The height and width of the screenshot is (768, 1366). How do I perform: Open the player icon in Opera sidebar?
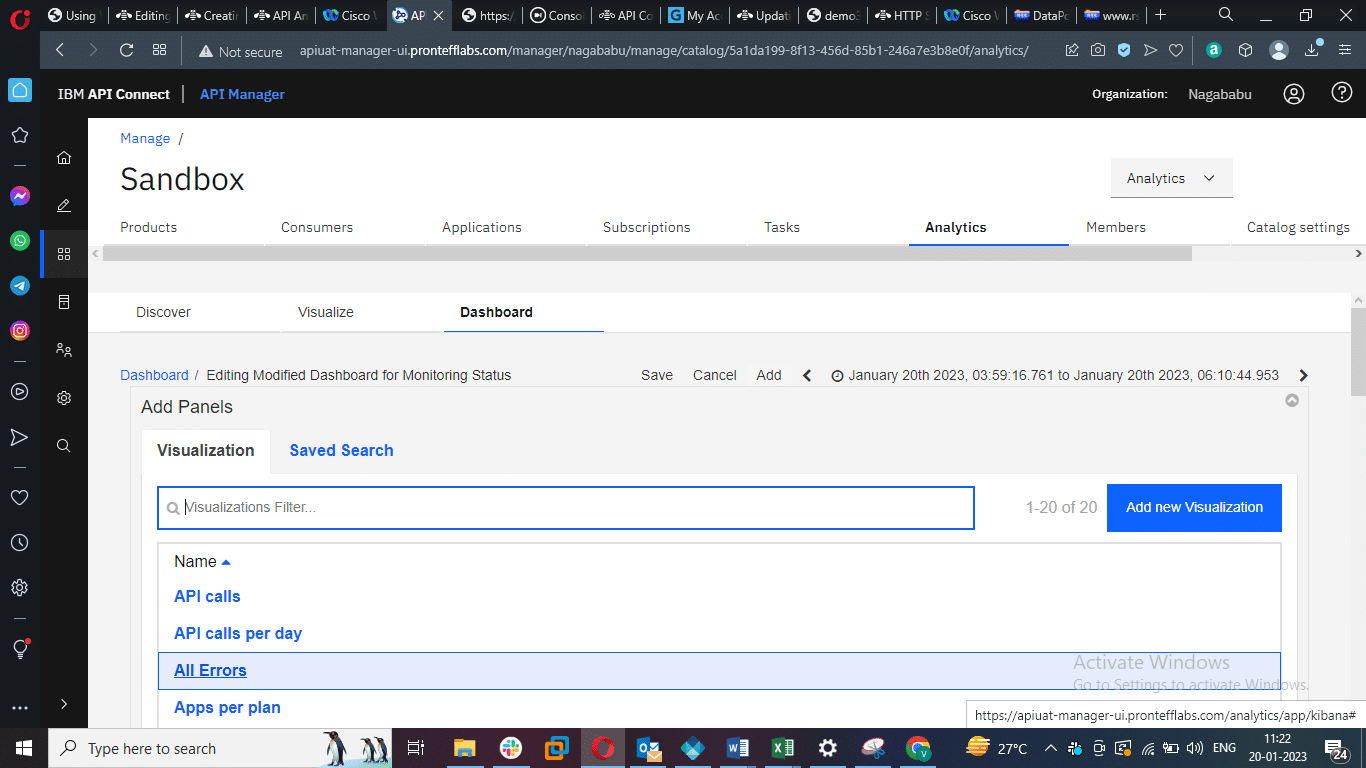tap(20, 391)
